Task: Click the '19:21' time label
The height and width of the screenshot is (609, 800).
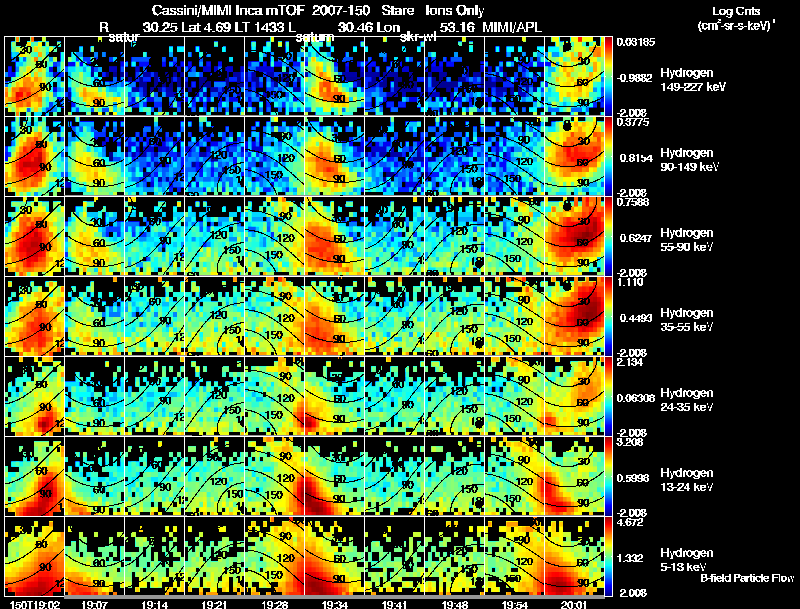Action: 214,604
